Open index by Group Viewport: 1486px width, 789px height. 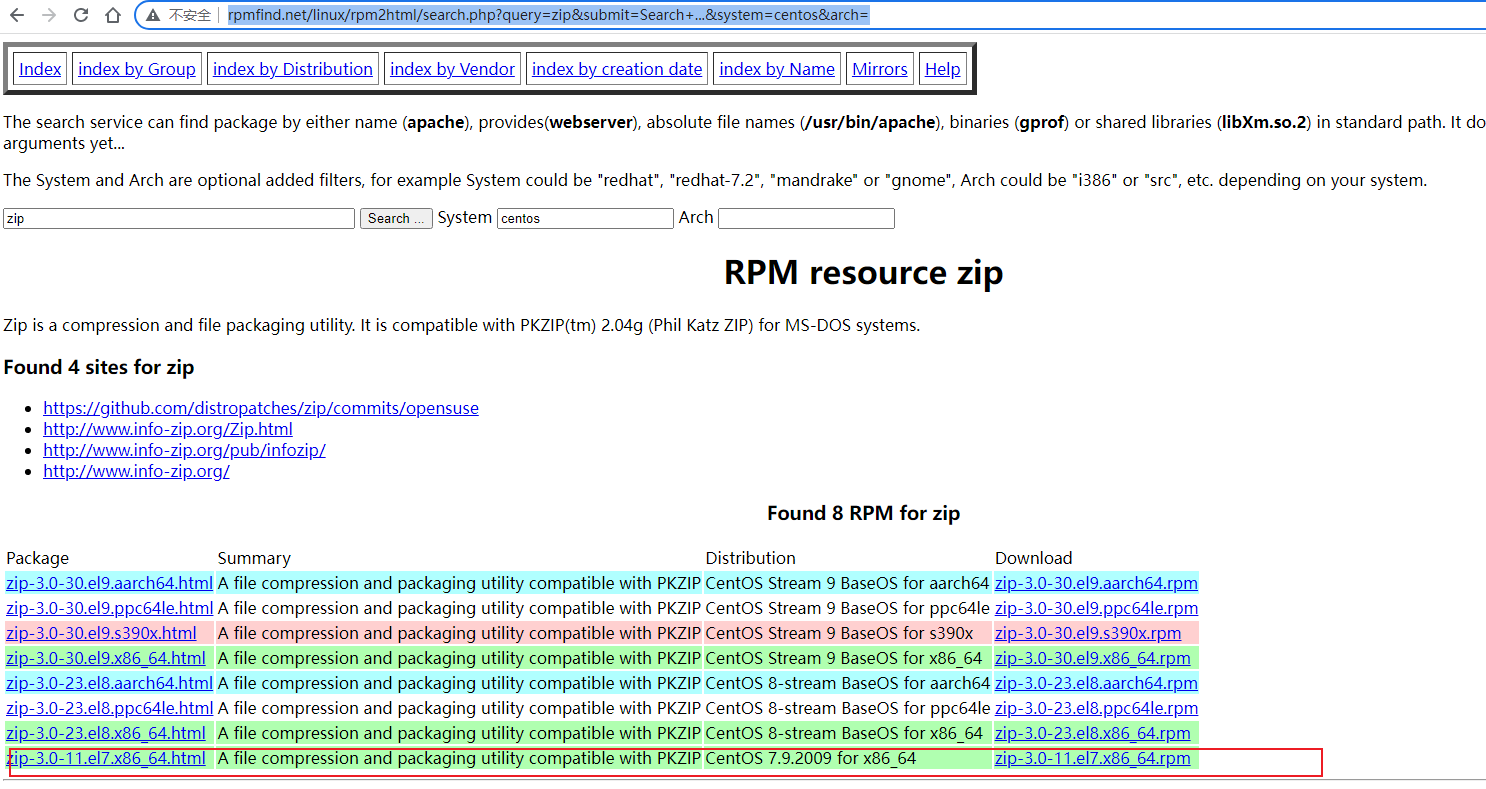(137, 69)
